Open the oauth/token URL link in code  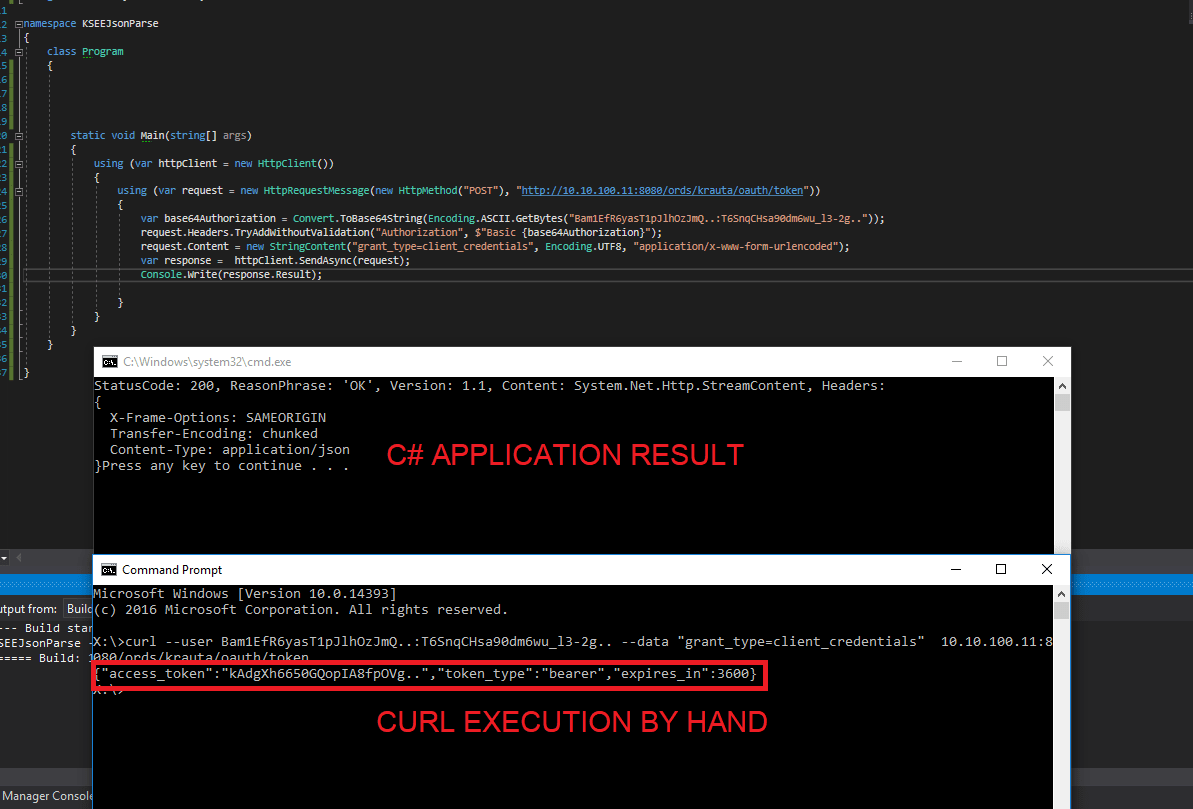click(x=662, y=191)
